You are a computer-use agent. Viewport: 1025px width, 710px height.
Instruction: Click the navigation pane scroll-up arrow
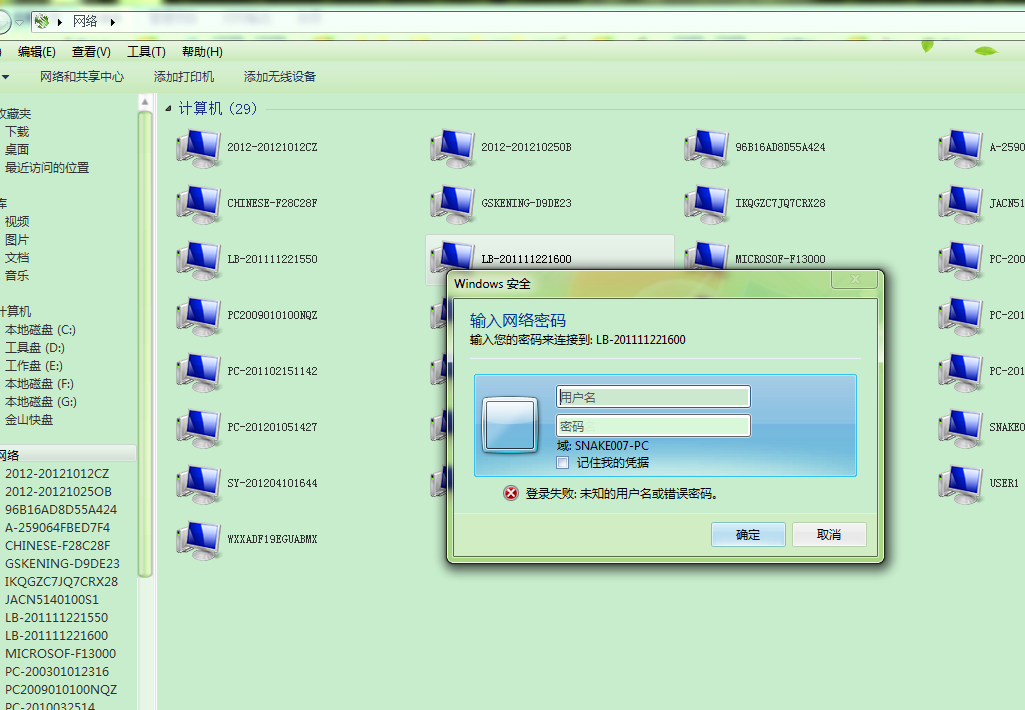[x=145, y=102]
